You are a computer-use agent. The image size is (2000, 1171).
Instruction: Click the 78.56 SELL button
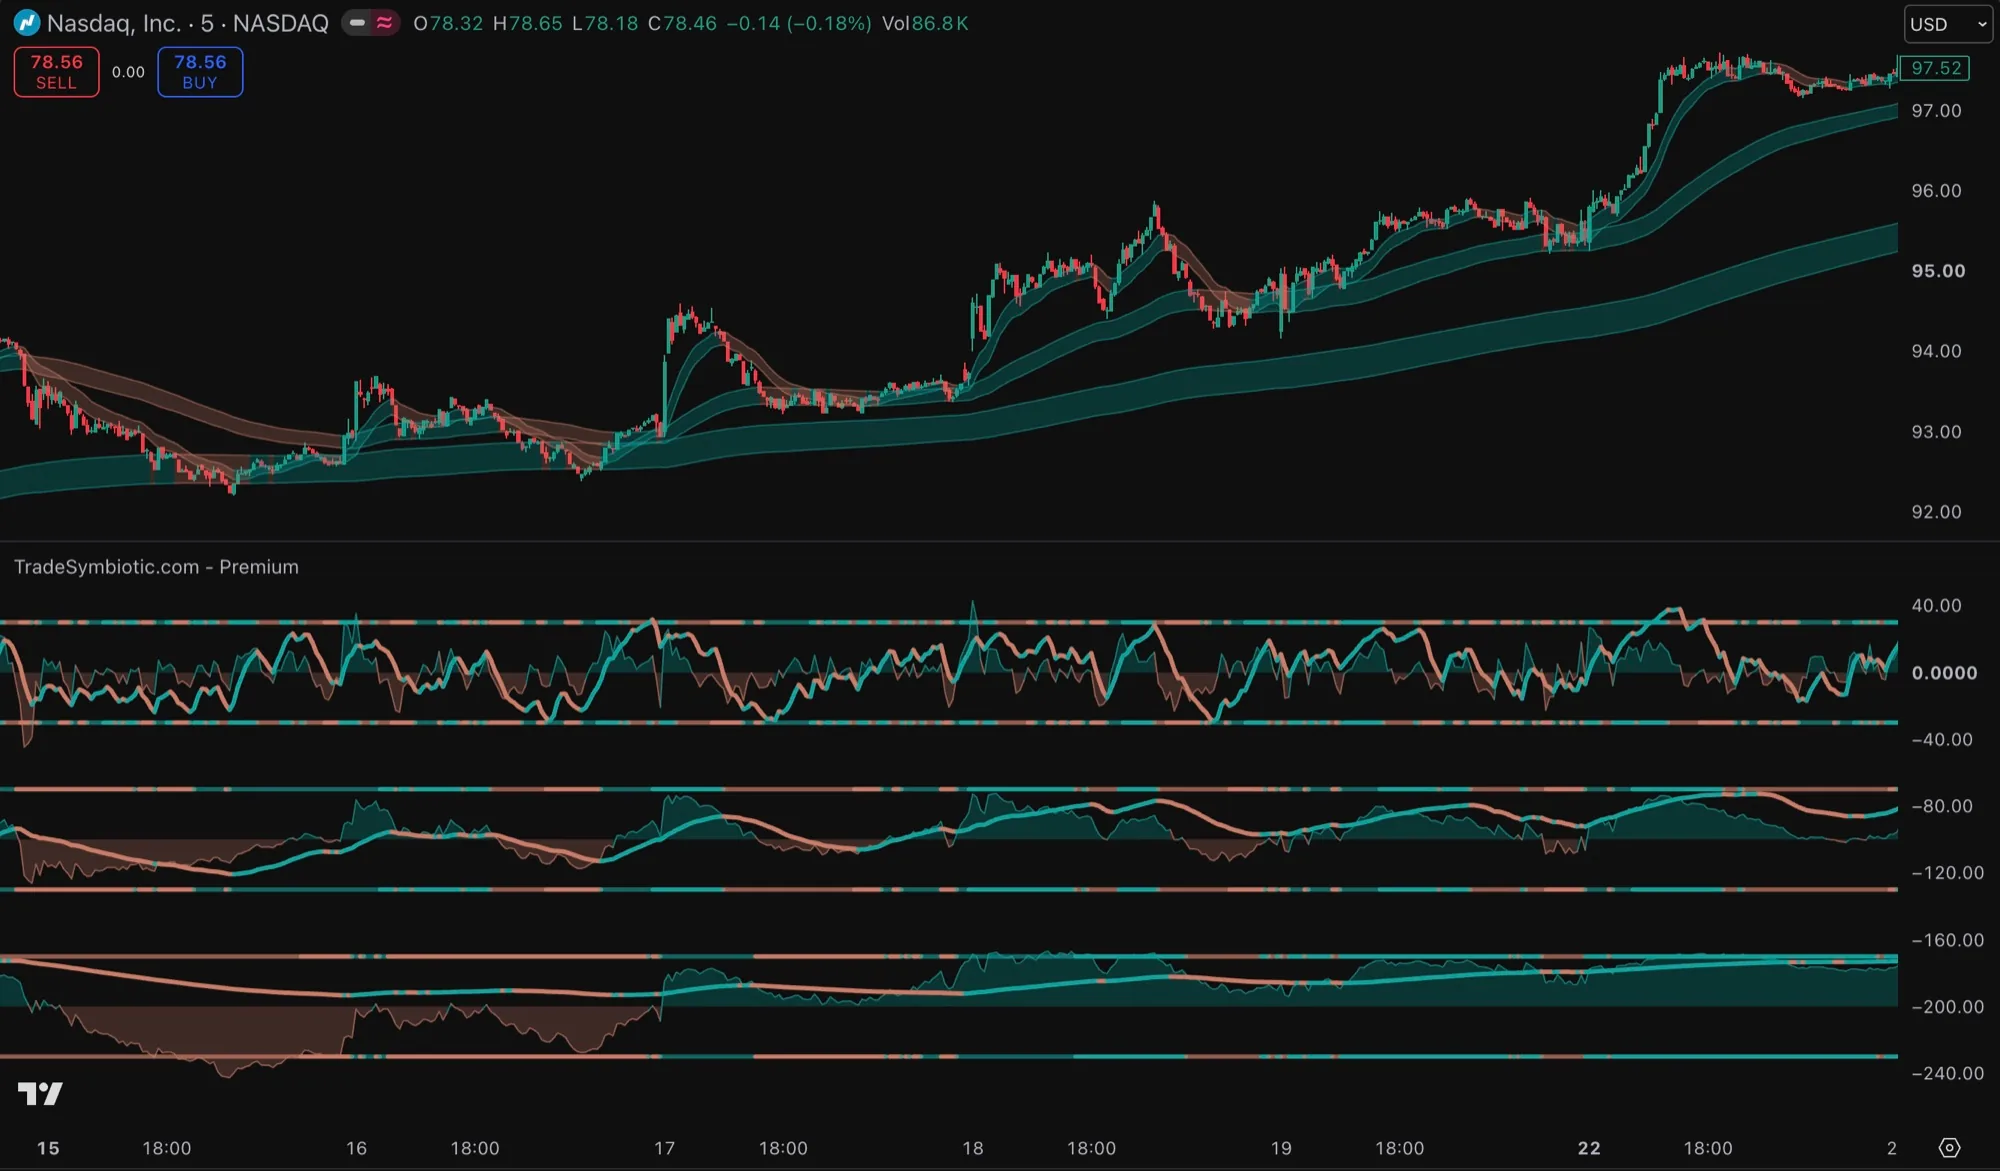click(x=56, y=72)
